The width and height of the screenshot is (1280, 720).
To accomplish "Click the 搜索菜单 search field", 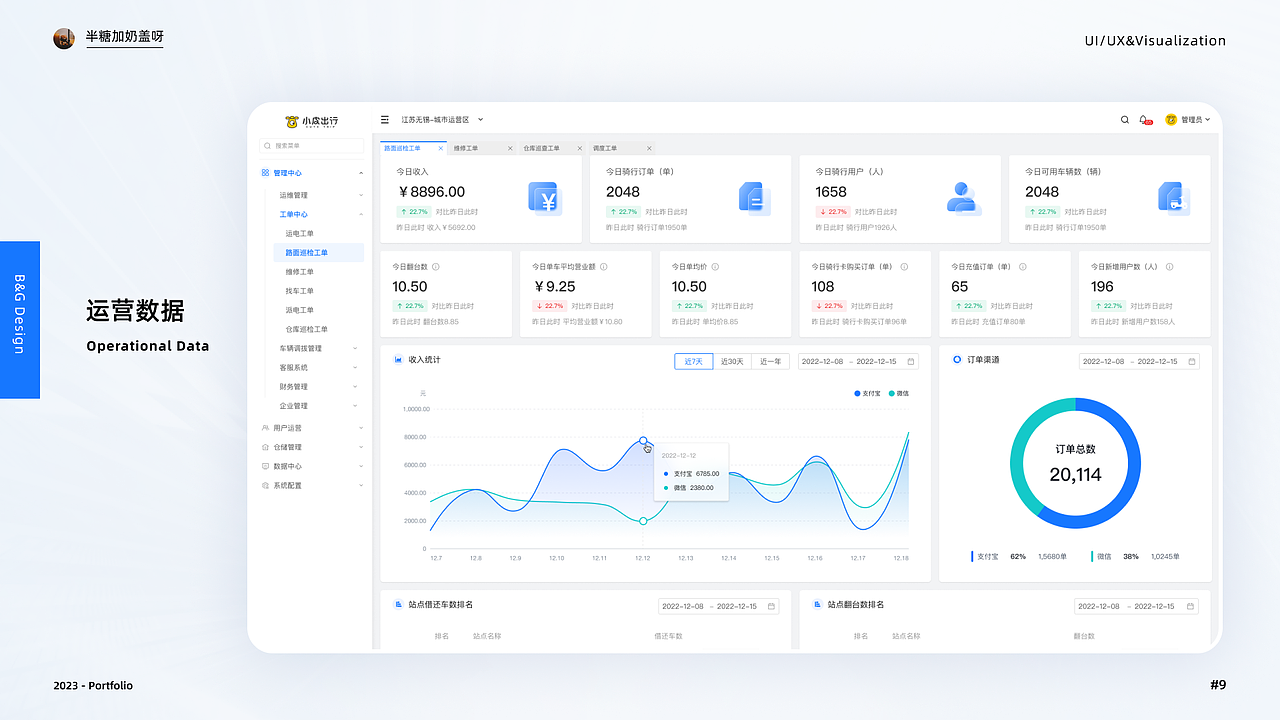I will pos(312,145).
